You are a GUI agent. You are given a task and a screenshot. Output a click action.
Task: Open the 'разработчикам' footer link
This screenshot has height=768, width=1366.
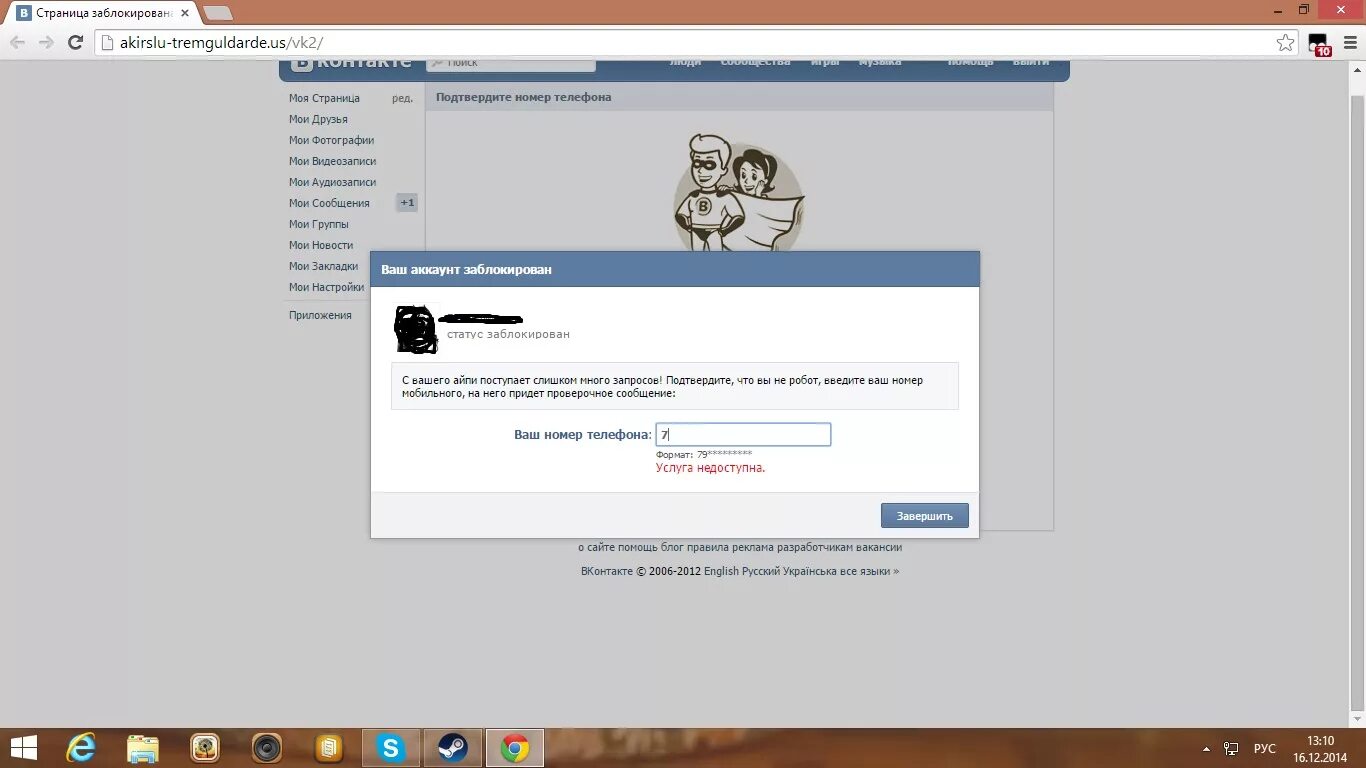(x=814, y=547)
